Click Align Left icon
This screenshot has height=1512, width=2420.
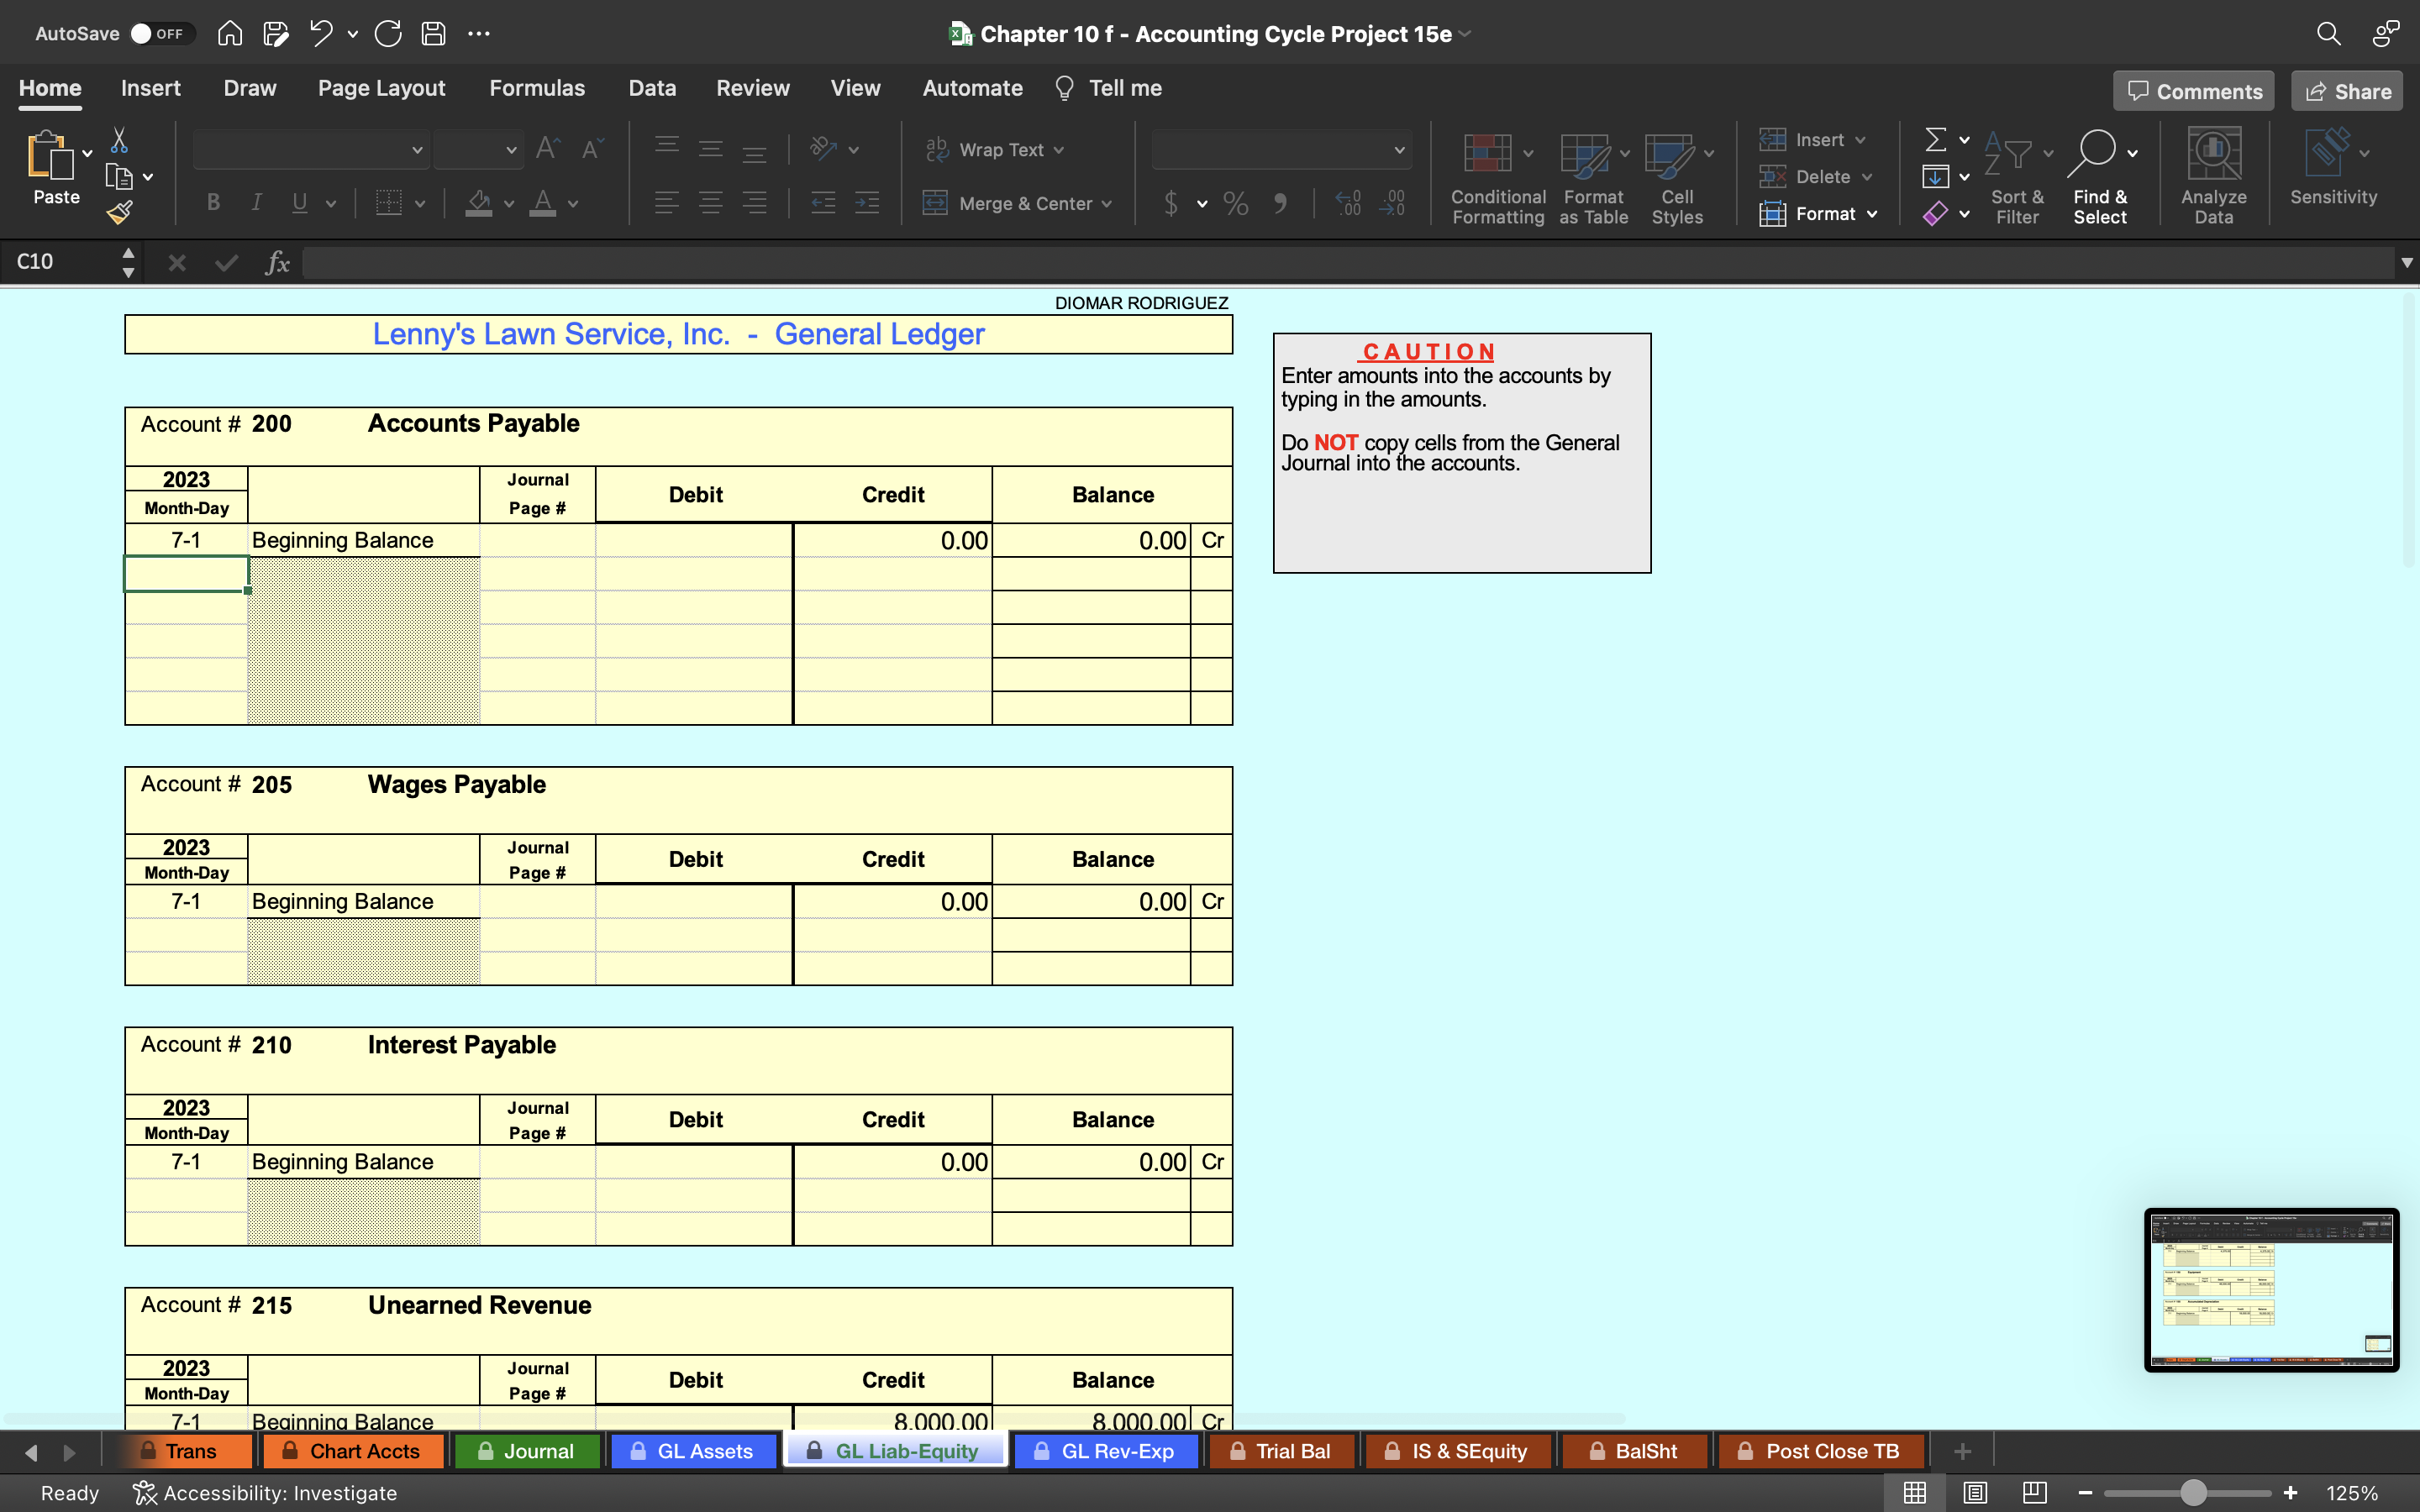click(667, 203)
